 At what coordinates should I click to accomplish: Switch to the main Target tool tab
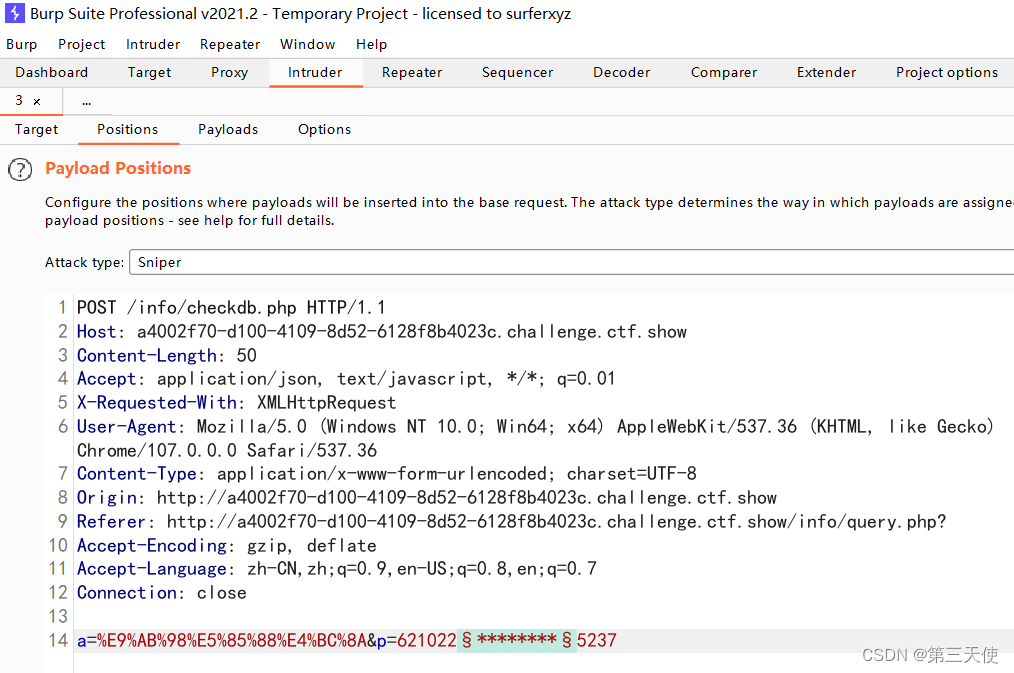tap(149, 72)
